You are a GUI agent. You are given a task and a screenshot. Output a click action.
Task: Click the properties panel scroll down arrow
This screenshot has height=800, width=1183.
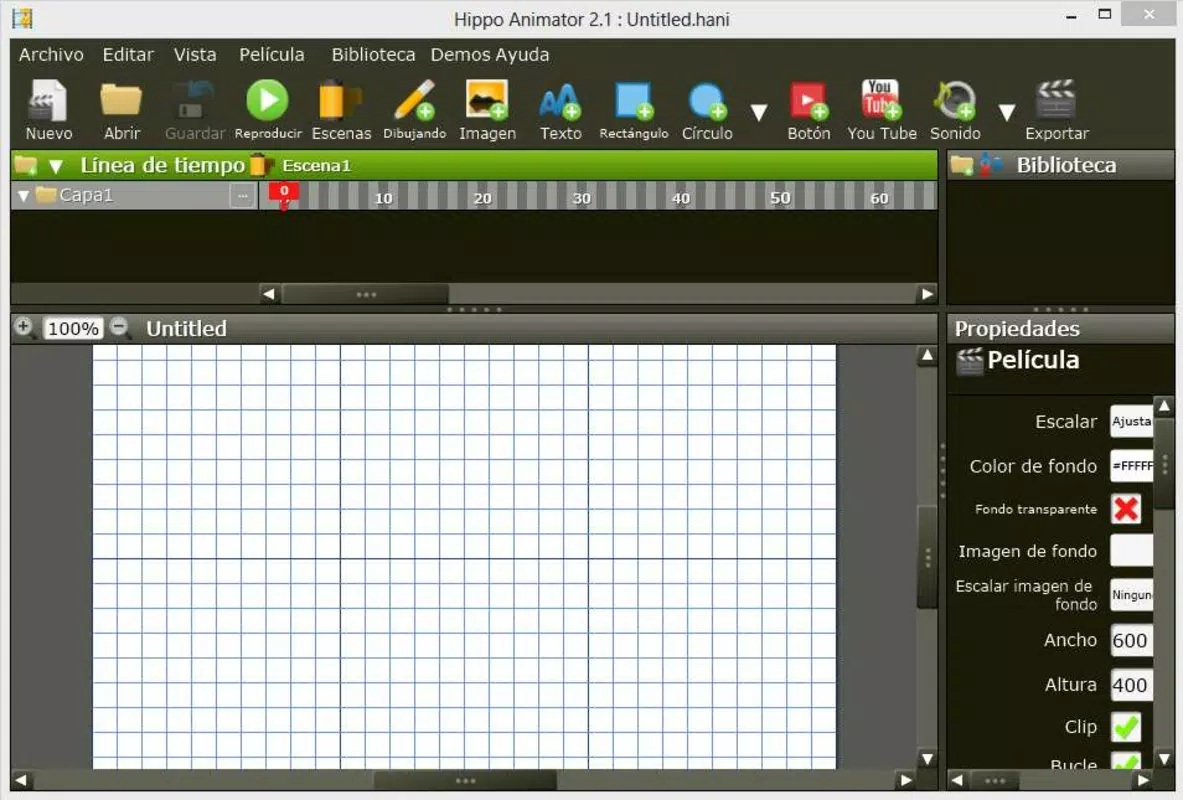[1164, 758]
